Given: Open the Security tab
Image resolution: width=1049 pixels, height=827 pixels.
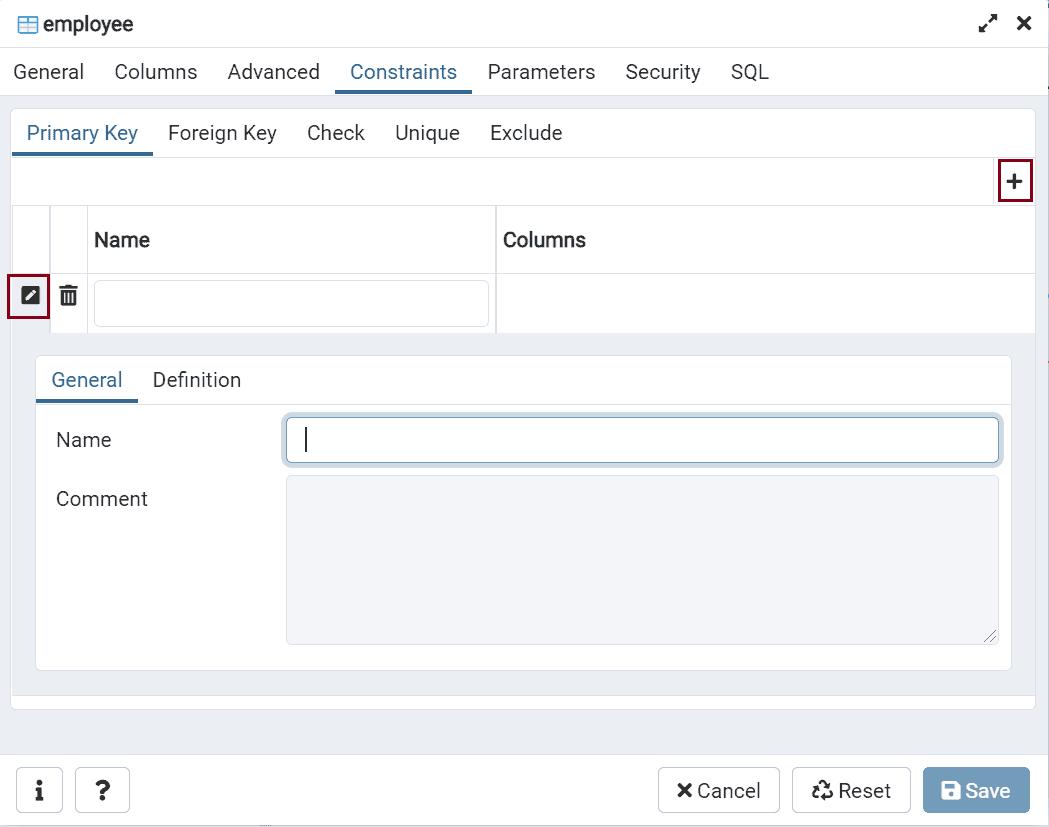Looking at the screenshot, I should pos(662,72).
